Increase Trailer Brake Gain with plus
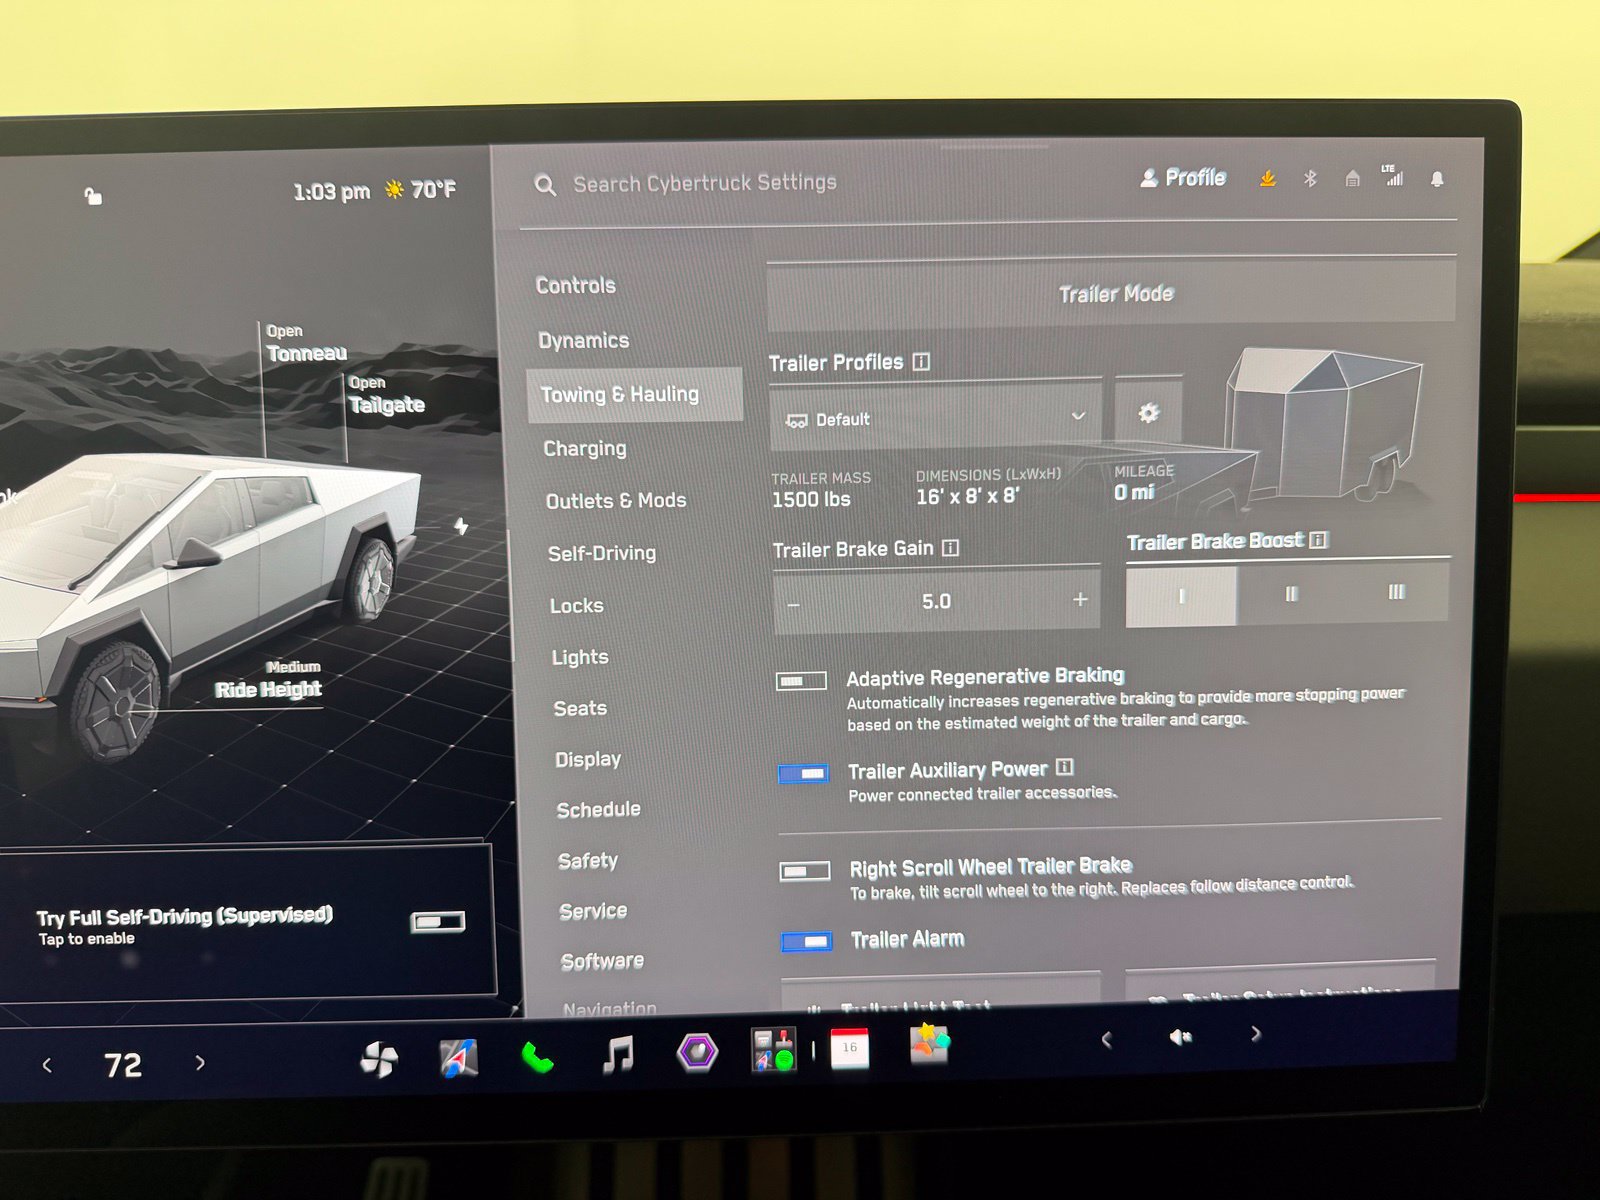 point(1080,599)
